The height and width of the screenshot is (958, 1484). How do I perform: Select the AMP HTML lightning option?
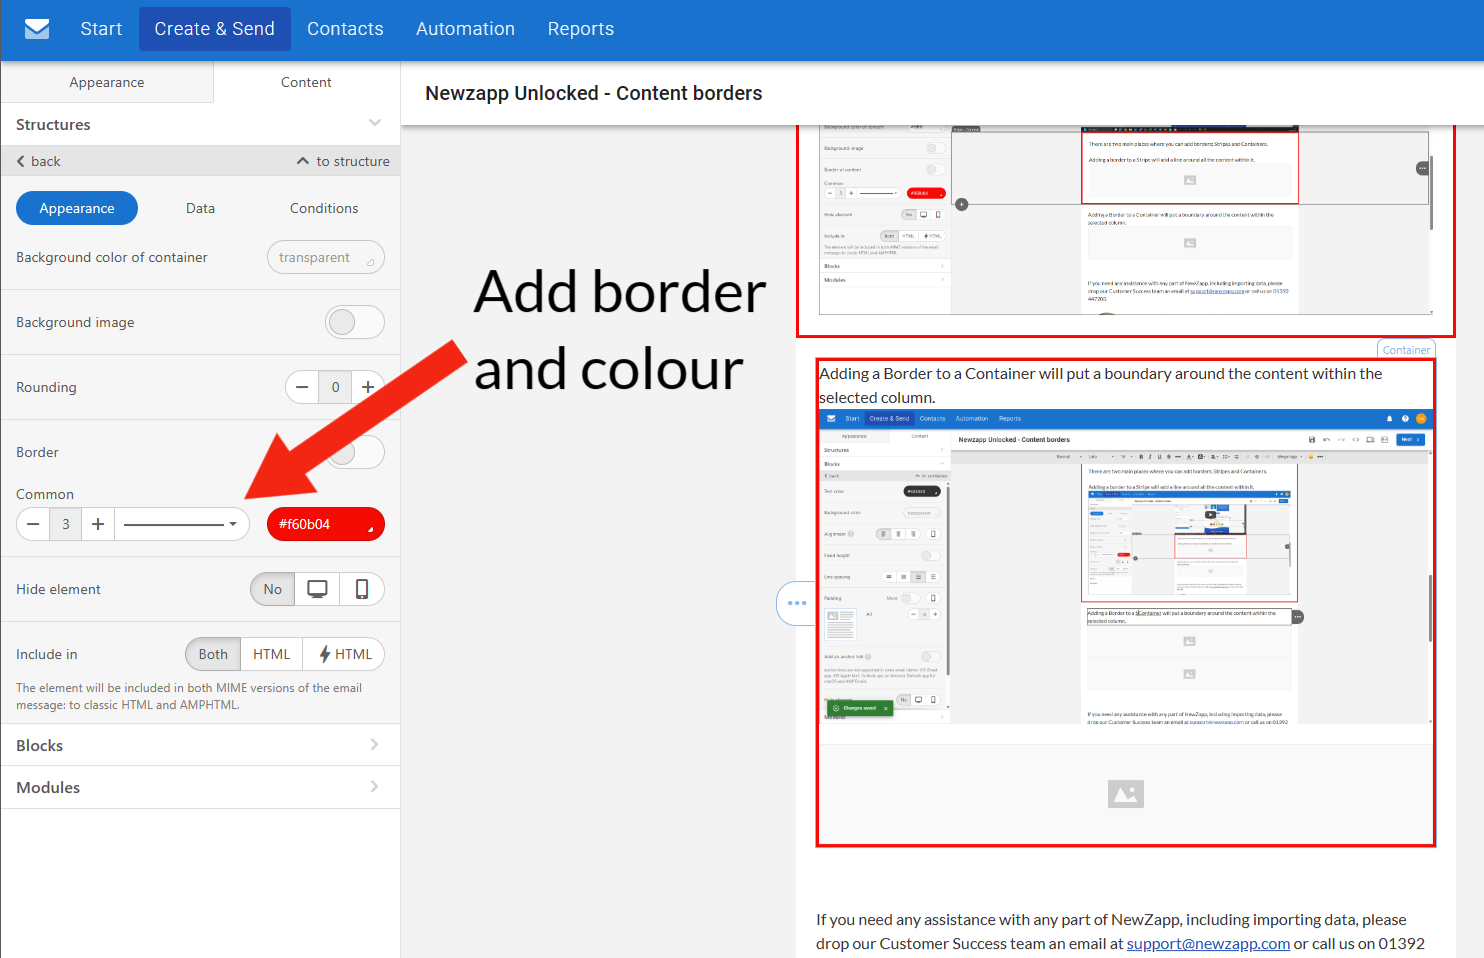click(x=345, y=654)
